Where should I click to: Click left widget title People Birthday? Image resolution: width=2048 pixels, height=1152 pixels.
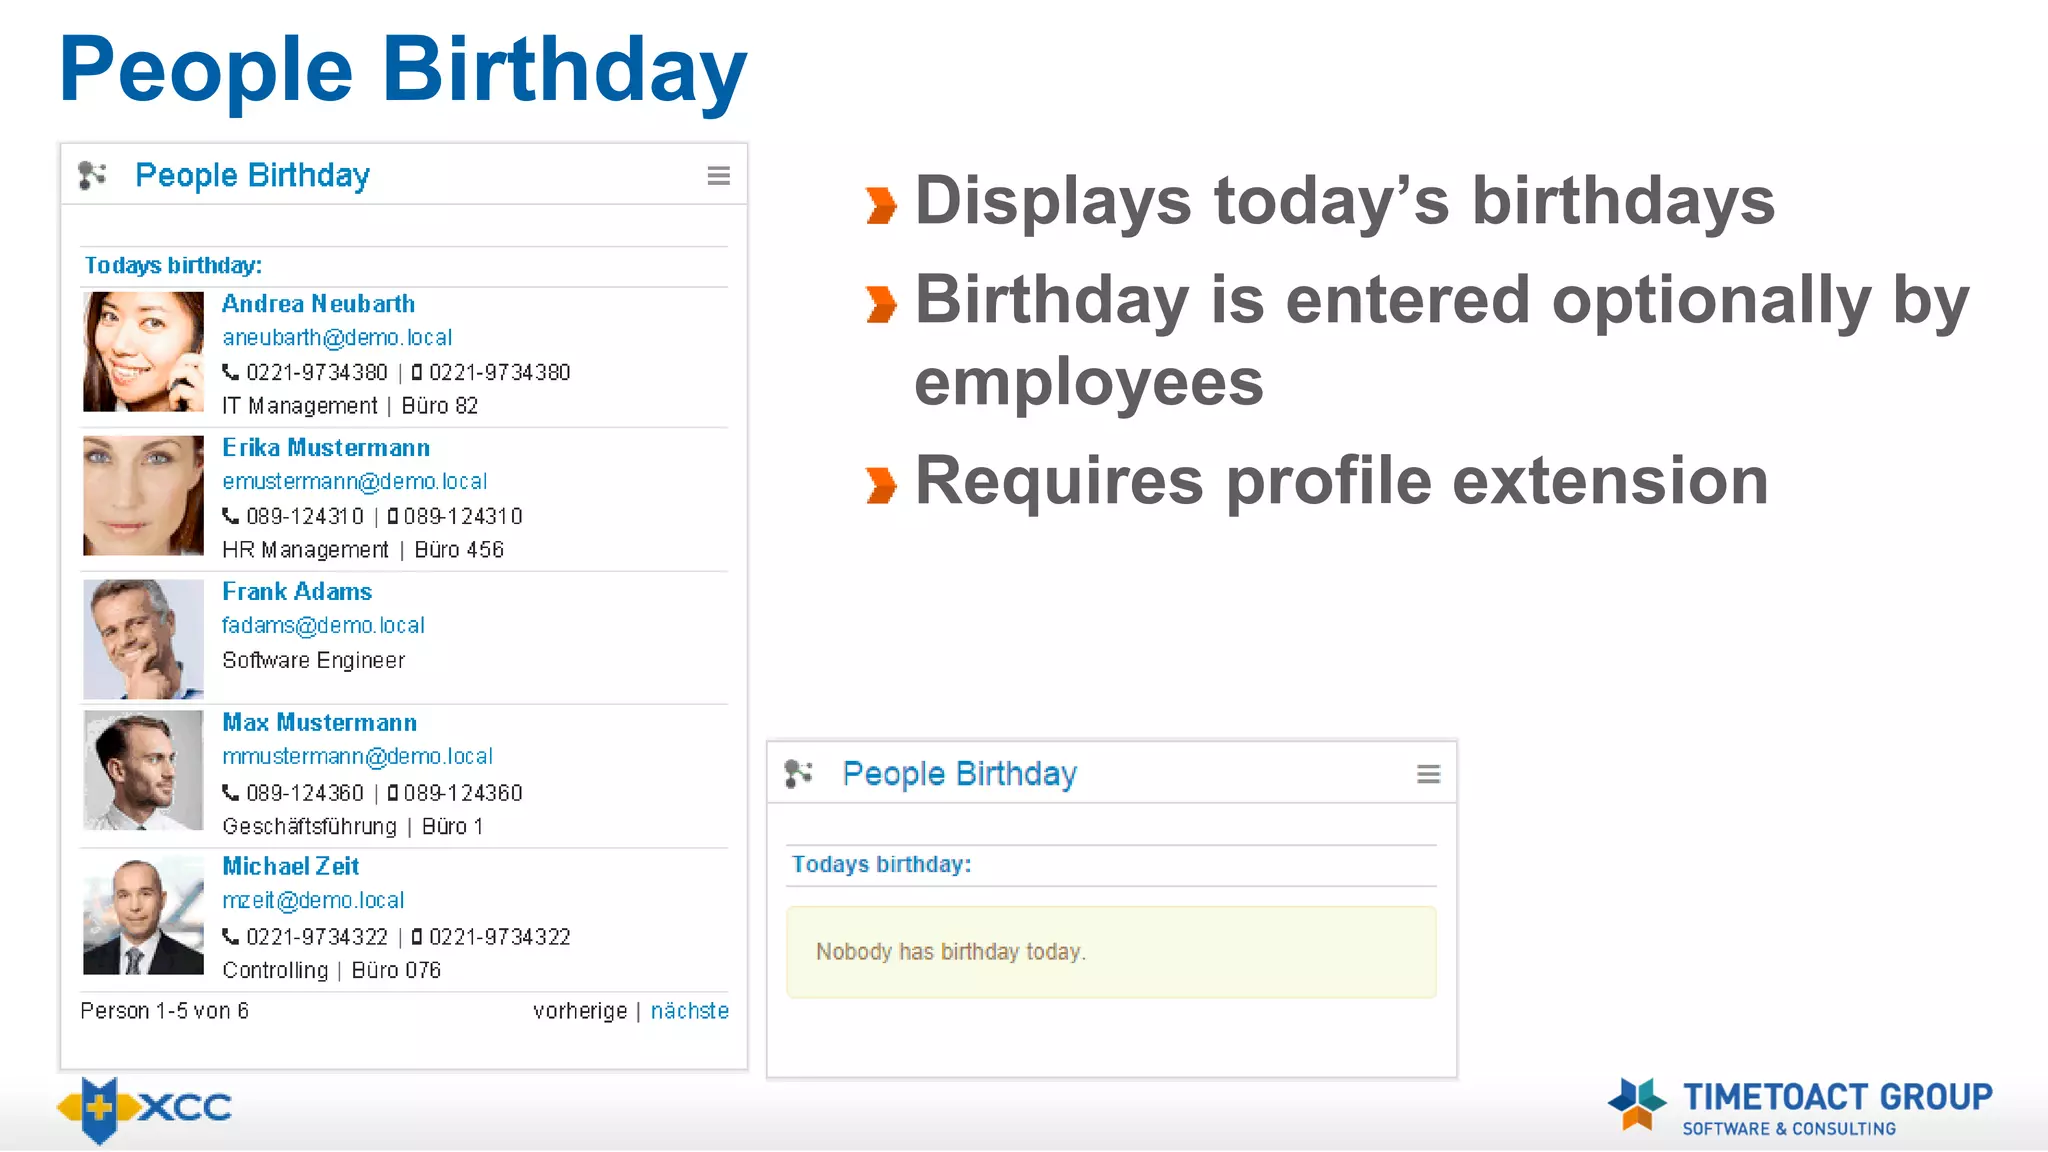point(253,176)
